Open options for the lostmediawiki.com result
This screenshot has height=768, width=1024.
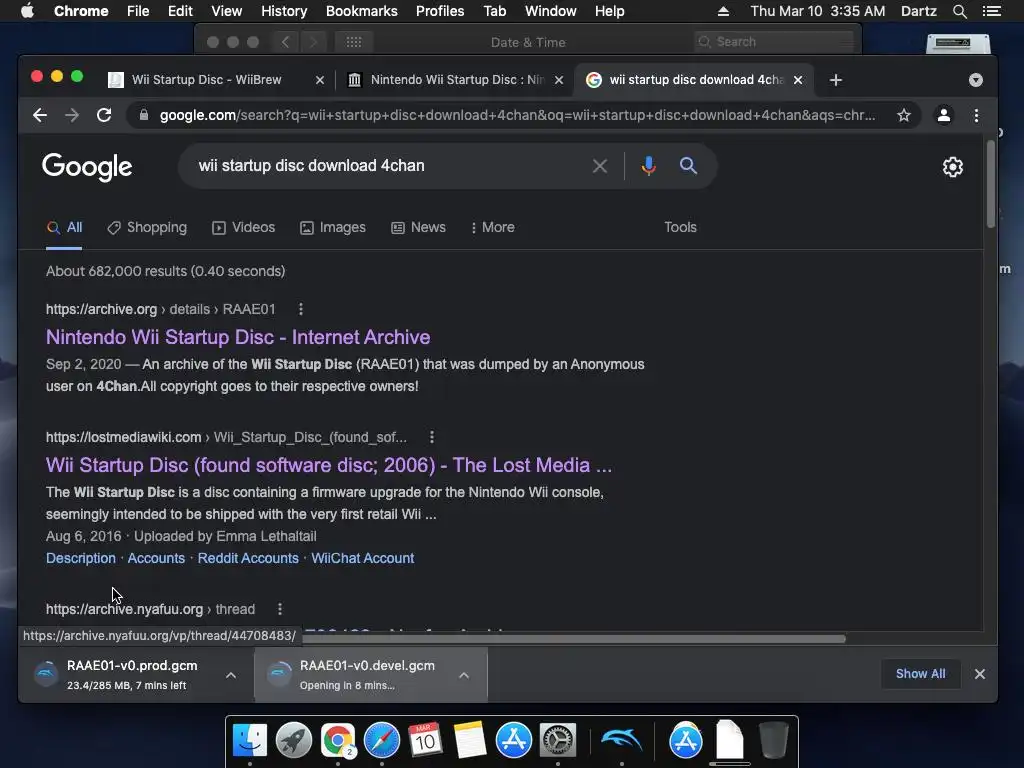tap(432, 437)
